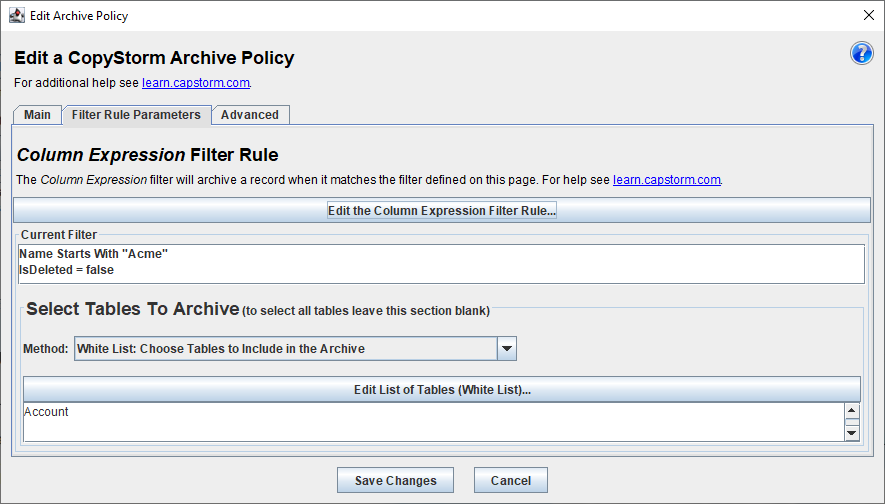Click the 'IsDeleted = false' filter line
This screenshot has height=504, width=885.
(x=67, y=270)
